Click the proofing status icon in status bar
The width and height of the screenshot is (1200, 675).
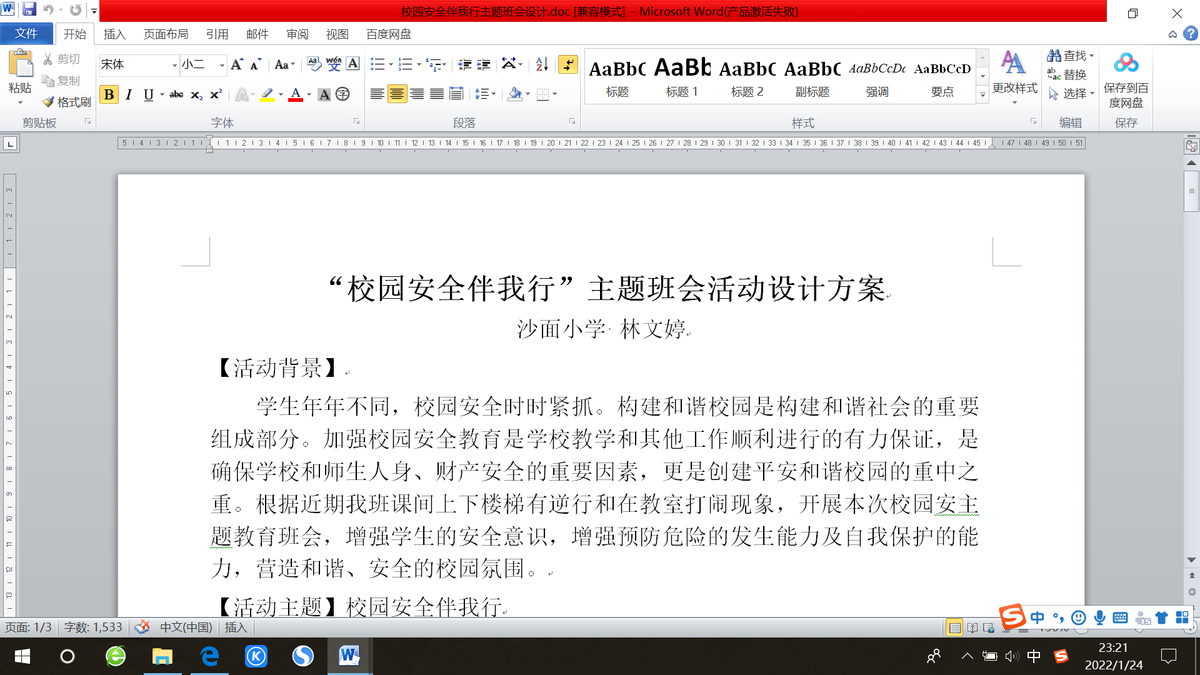[x=143, y=627]
